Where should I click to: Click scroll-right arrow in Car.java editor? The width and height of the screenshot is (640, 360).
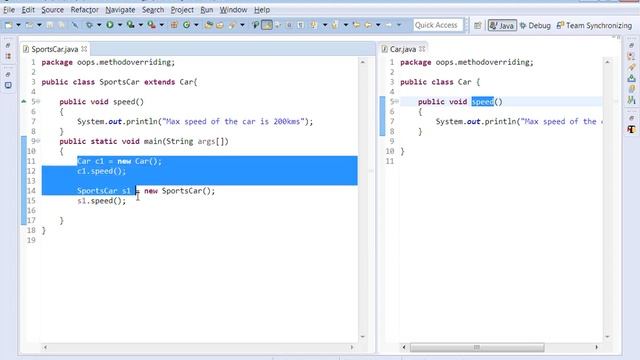(596, 347)
